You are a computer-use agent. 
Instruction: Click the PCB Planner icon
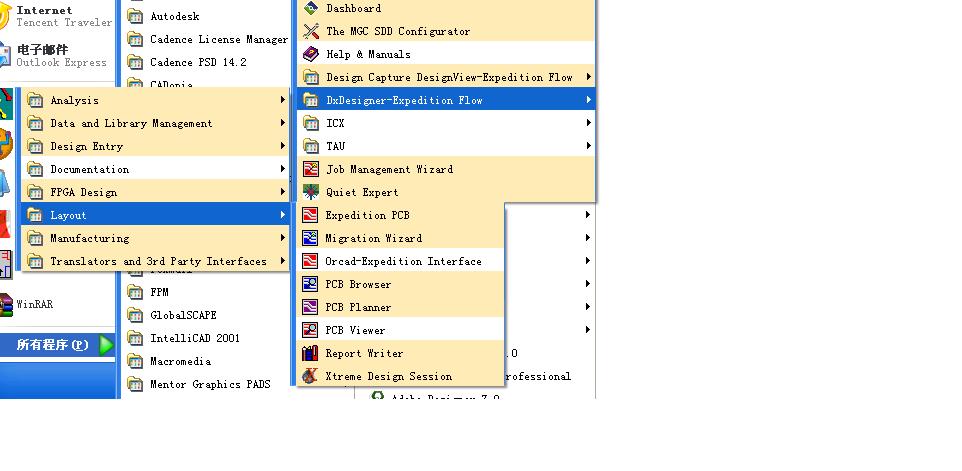point(310,307)
